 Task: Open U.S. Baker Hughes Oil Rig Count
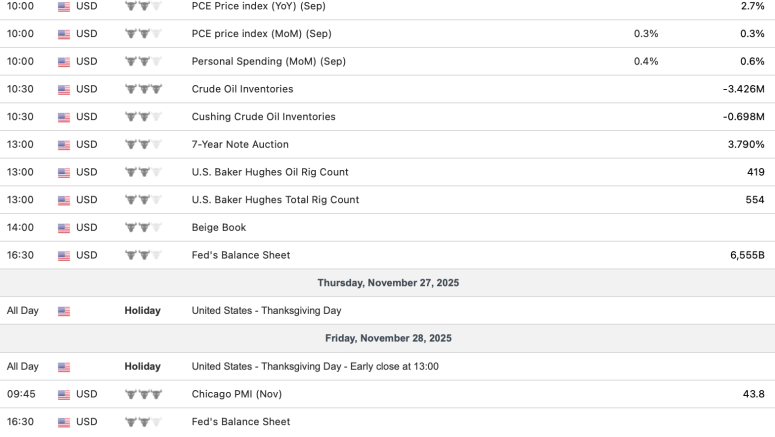click(x=270, y=172)
